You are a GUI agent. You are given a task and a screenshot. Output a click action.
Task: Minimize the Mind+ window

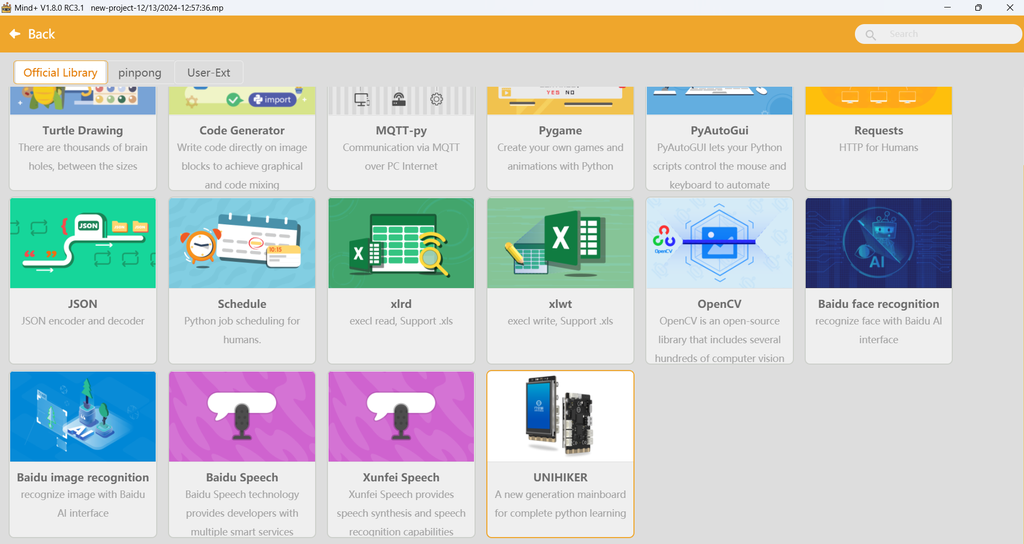coord(948,7)
